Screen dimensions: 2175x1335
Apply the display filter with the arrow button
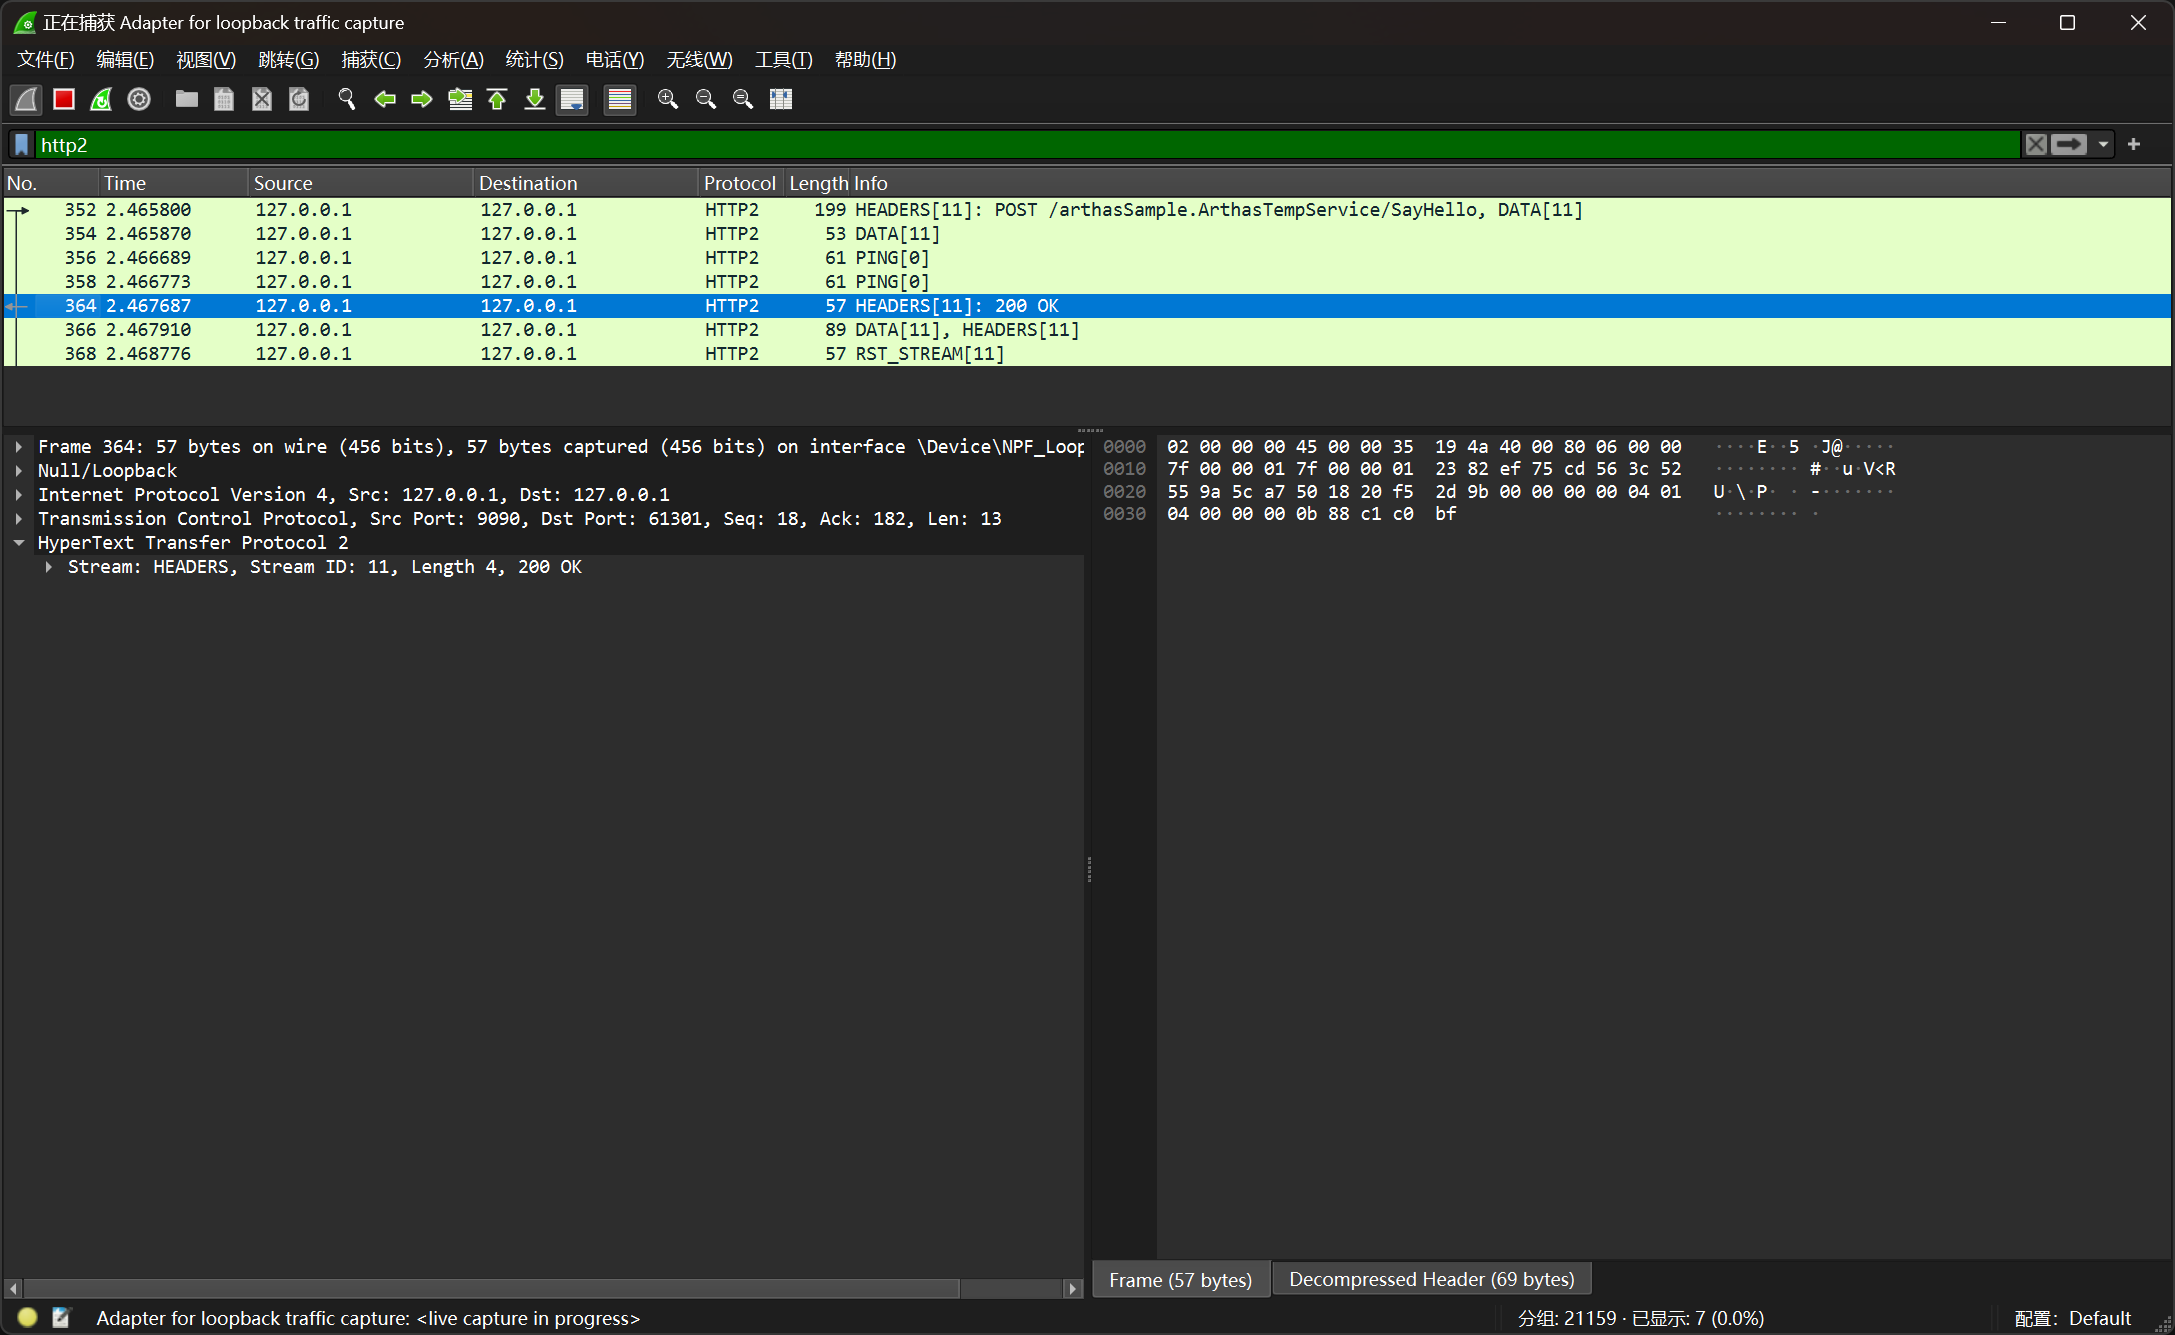point(2069,145)
